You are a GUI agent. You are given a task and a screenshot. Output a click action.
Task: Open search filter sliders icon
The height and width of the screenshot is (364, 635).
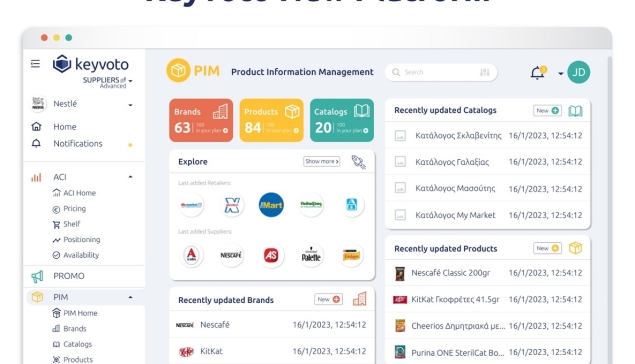coord(484,72)
